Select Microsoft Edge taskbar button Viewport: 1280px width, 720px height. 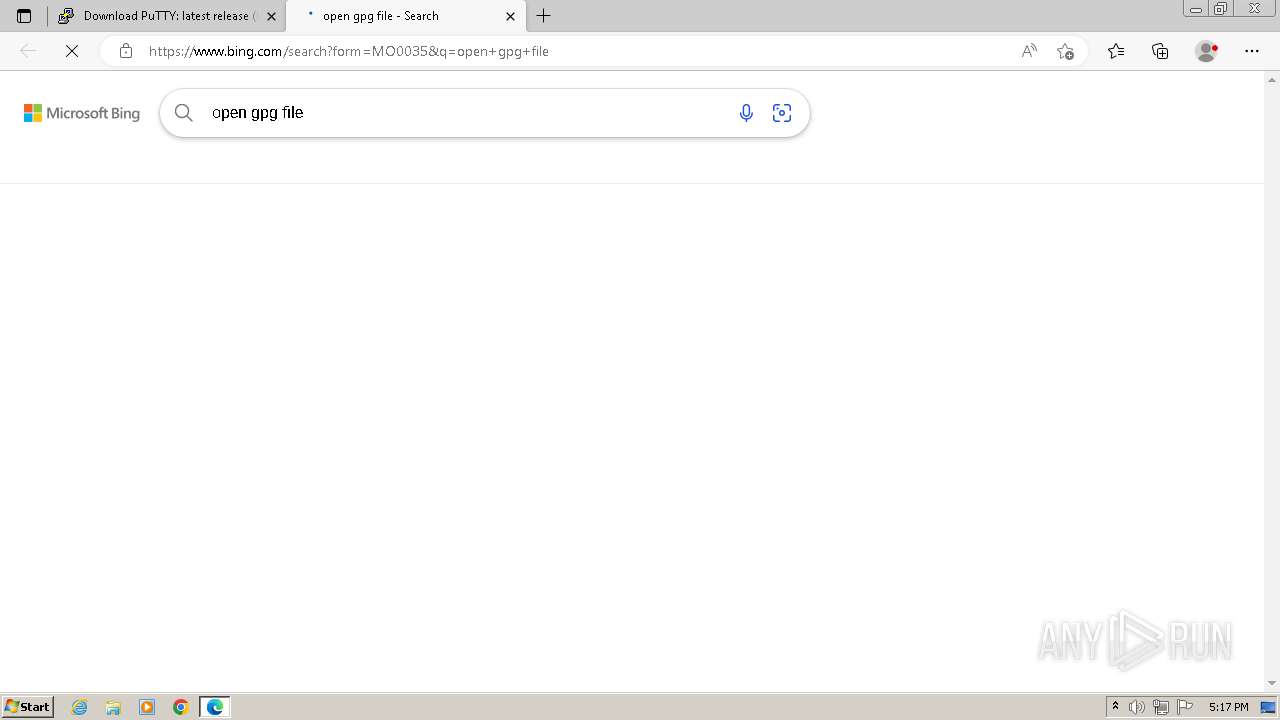point(215,707)
